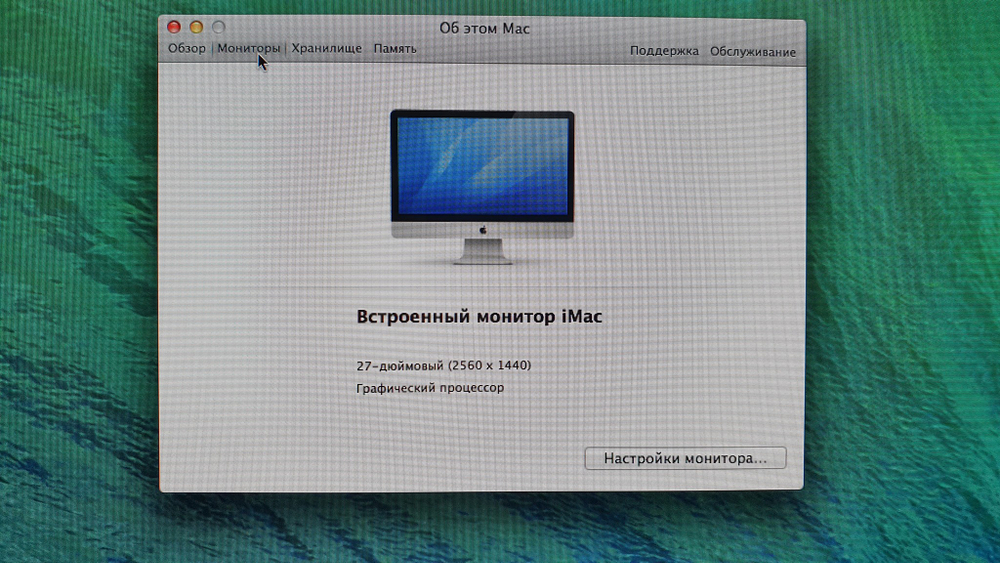Click the Графический процессор label
The image size is (1000, 563).
click(430, 388)
